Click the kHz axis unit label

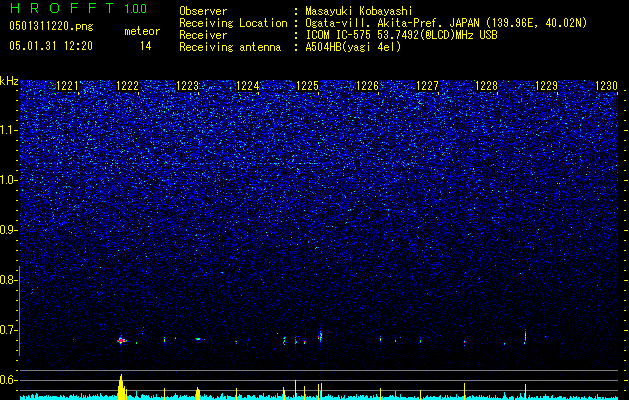[x=9, y=81]
